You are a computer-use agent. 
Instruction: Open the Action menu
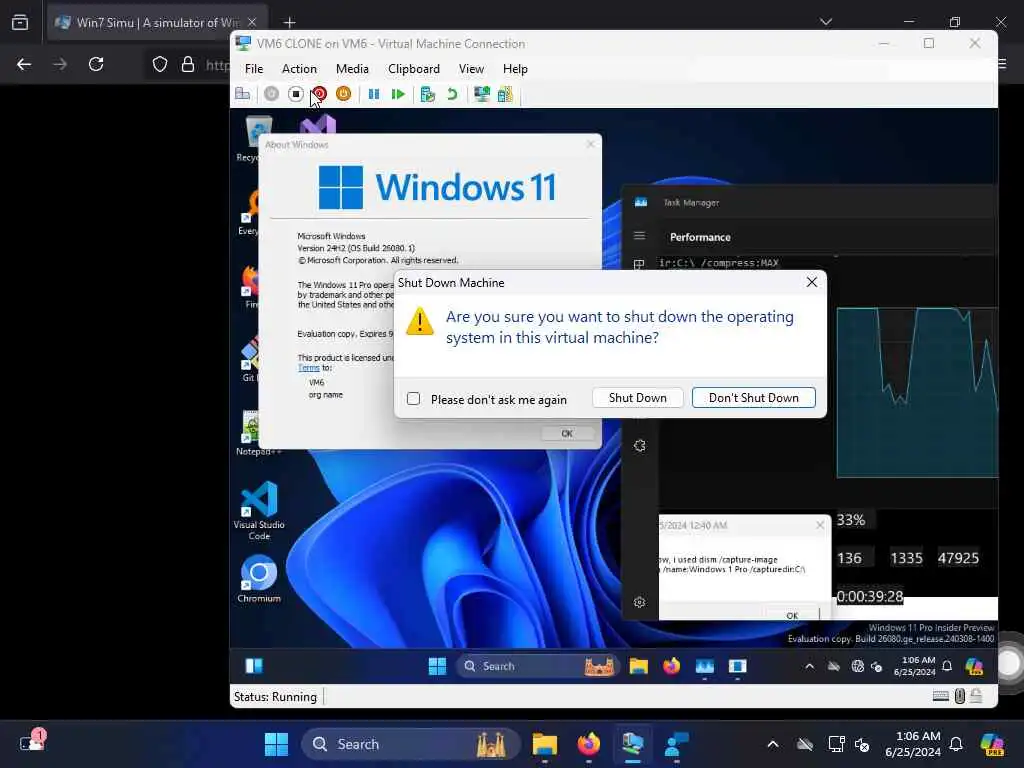pos(299,69)
